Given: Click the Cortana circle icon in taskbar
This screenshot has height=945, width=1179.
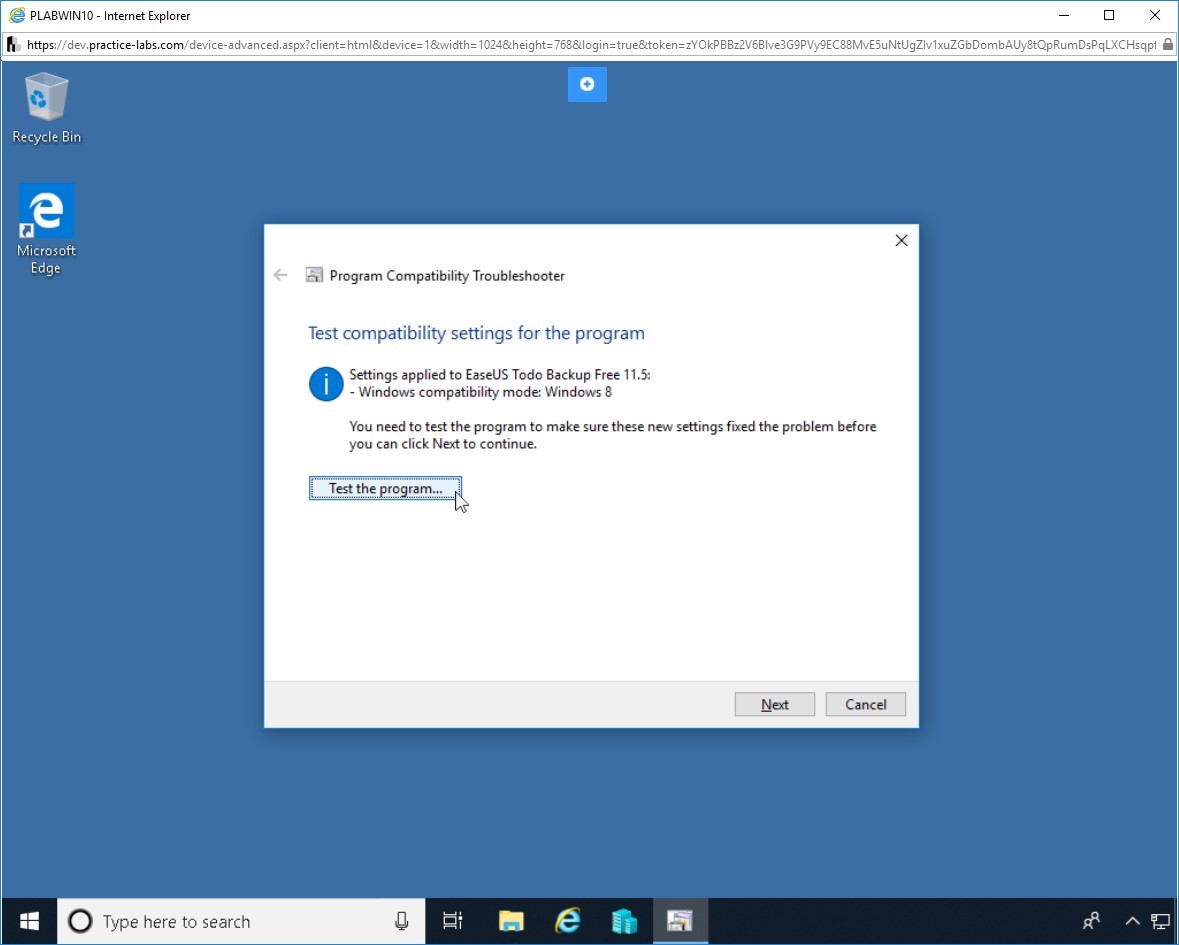Looking at the screenshot, I should [x=80, y=921].
